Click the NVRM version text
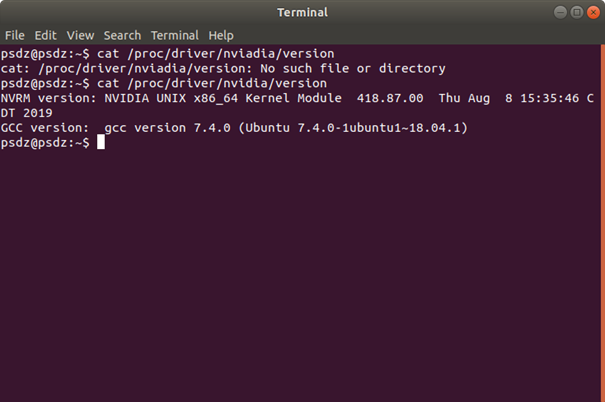This screenshot has height=402, width=605. (48, 98)
